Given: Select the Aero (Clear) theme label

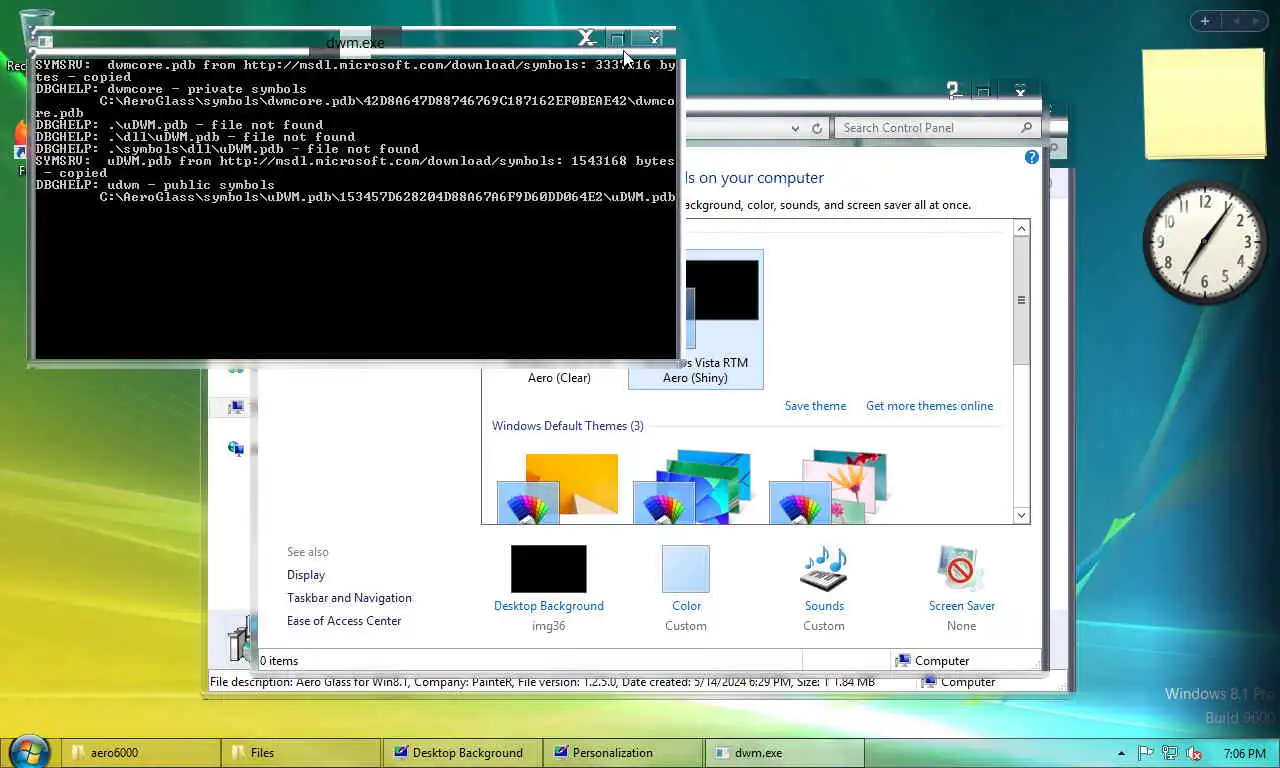Looking at the screenshot, I should (559, 378).
